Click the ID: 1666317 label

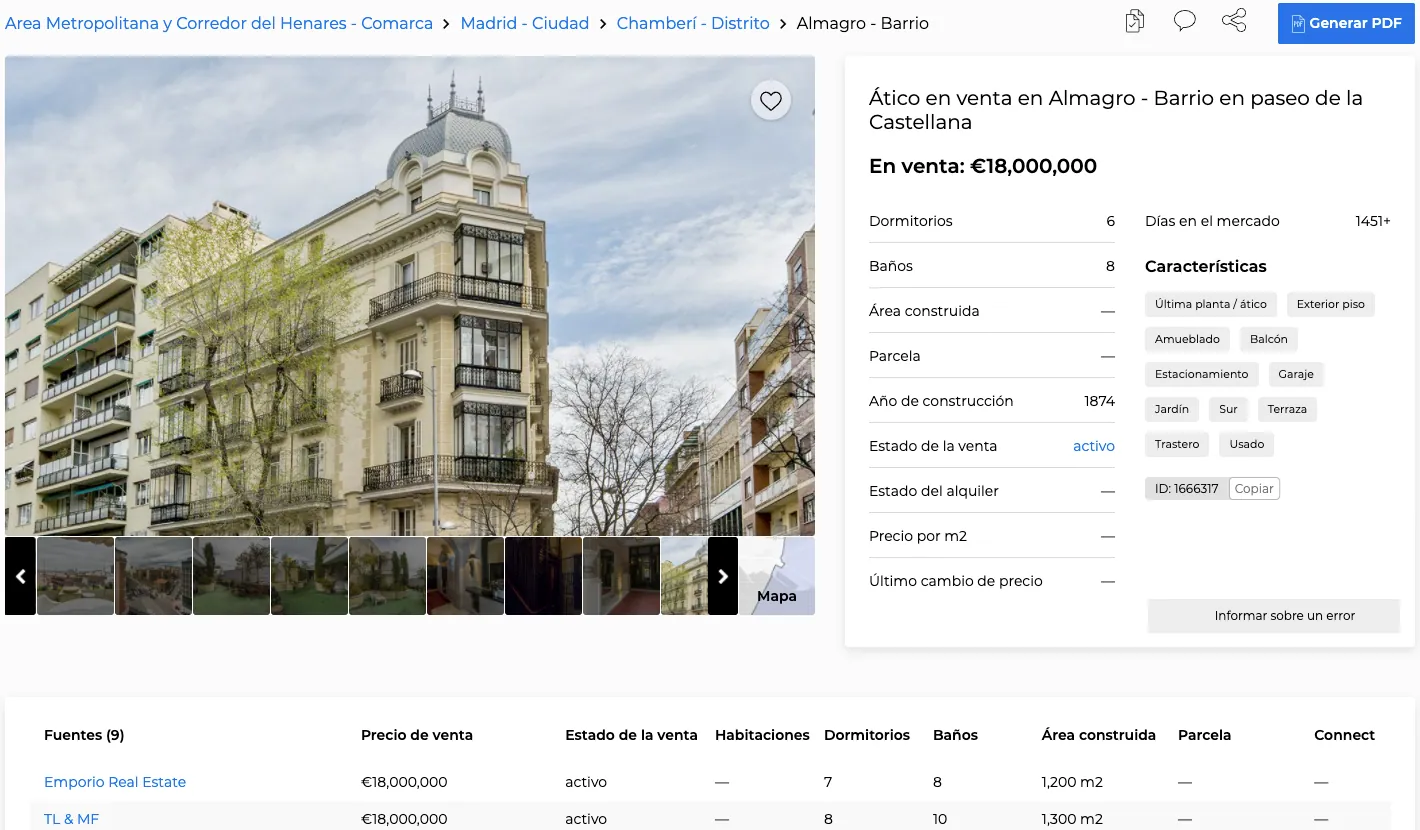1187,489
